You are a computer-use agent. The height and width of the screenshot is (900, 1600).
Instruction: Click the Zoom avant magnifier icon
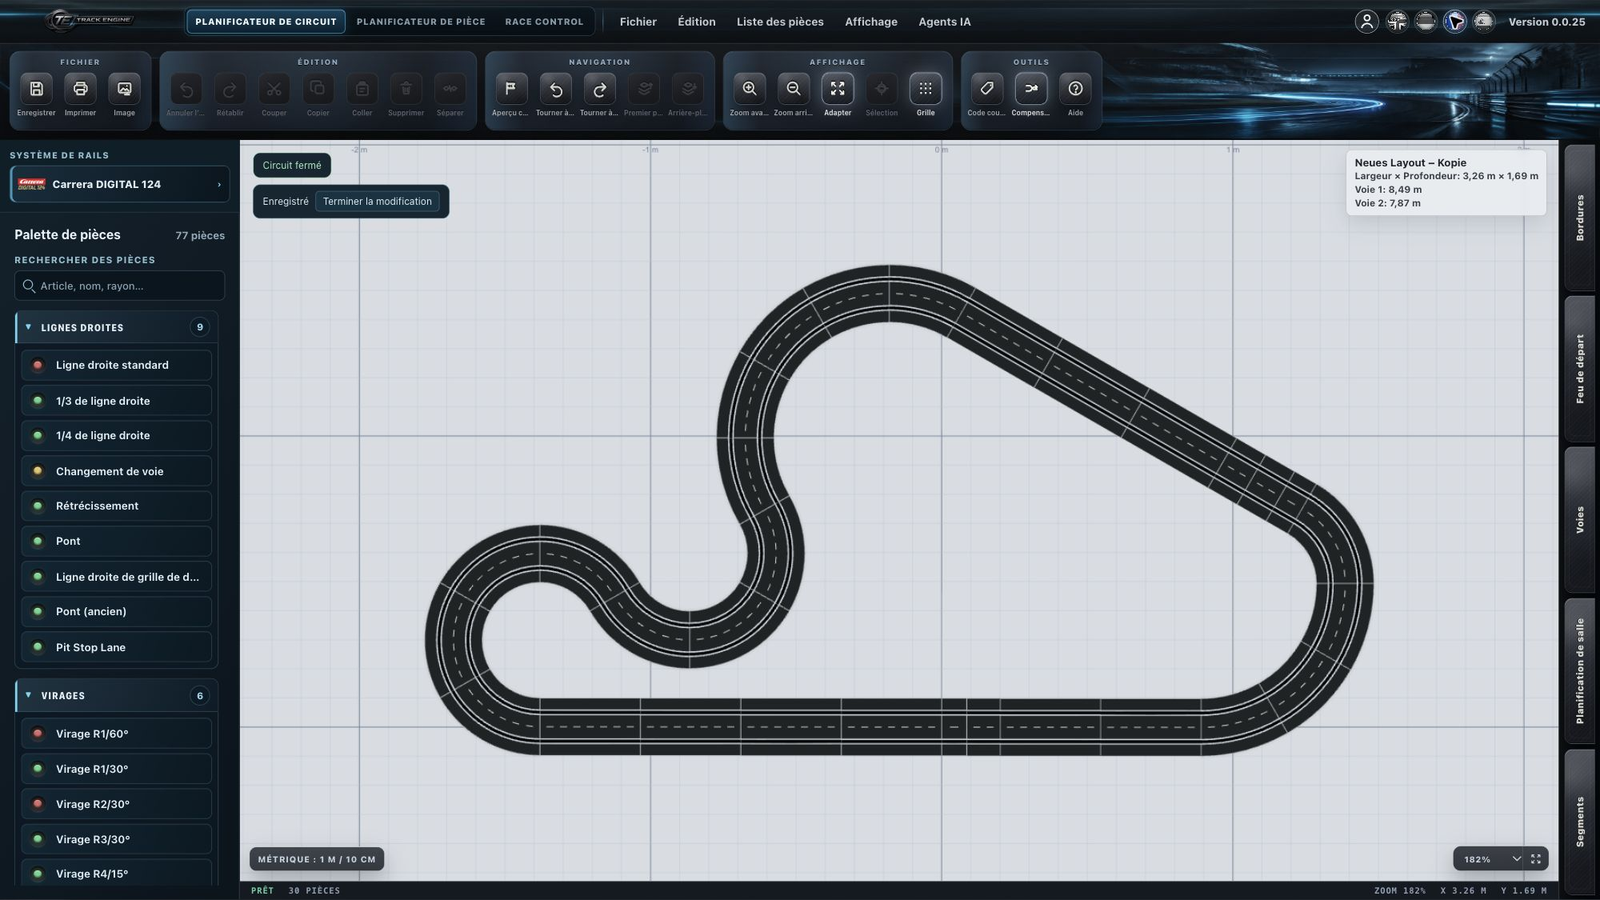pyautogui.click(x=749, y=89)
